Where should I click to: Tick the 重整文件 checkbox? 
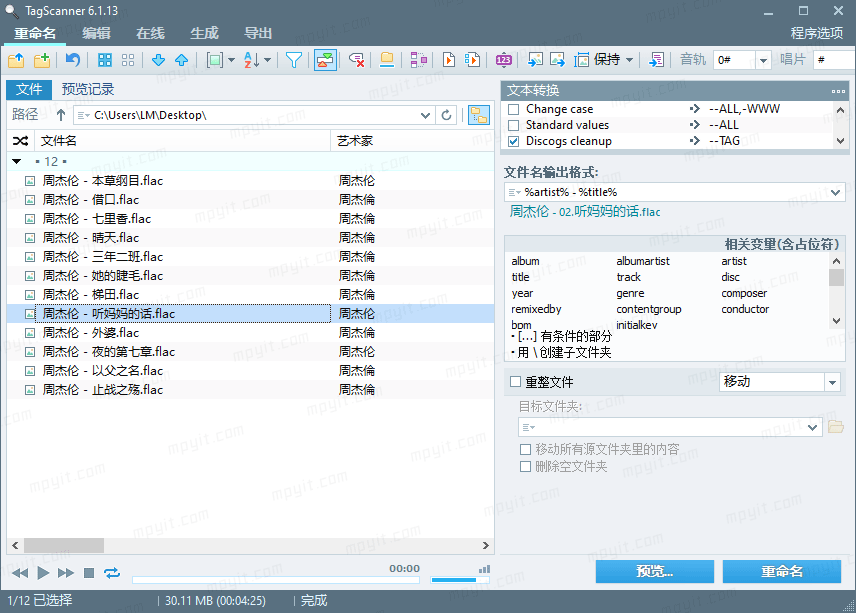515,382
